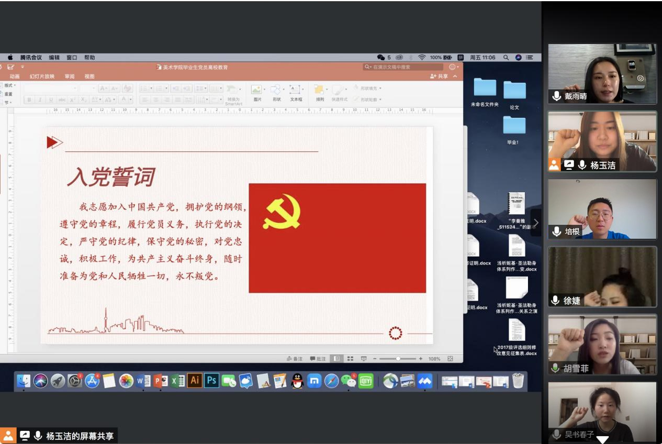Open the 帮助 menu in menu bar

click(x=90, y=57)
